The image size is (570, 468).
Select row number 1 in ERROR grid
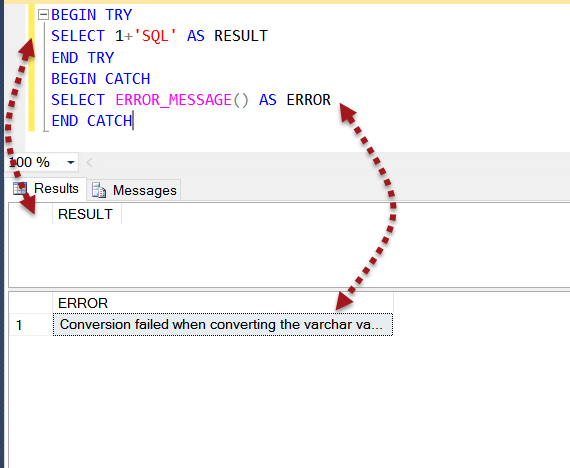pyautogui.click(x=31, y=325)
